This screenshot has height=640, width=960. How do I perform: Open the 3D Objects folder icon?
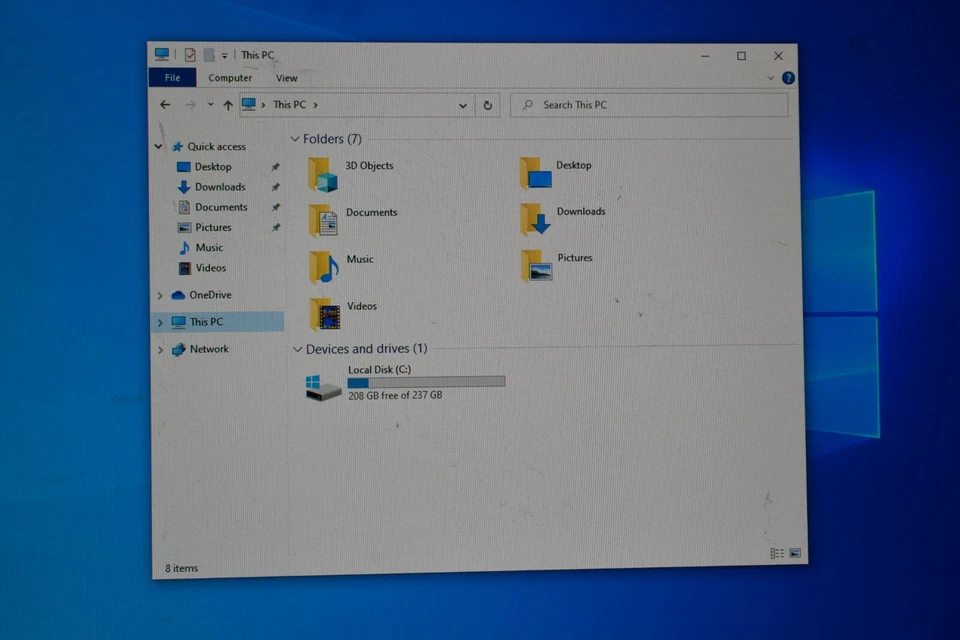point(323,175)
